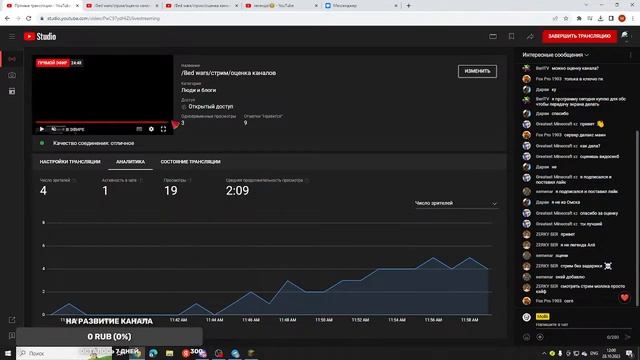The height and width of the screenshot is (360, 640).
Task: Open chat options three-dot menu
Action: click(630, 55)
